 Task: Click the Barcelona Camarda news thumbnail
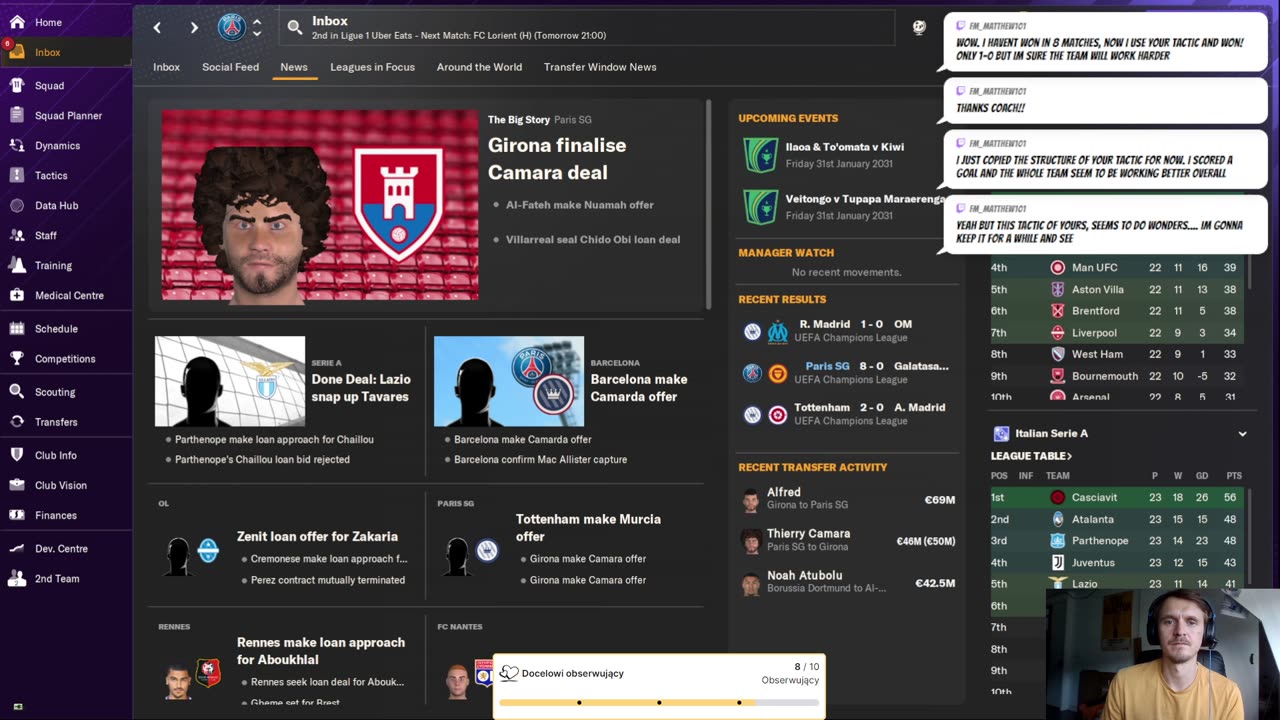click(509, 381)
